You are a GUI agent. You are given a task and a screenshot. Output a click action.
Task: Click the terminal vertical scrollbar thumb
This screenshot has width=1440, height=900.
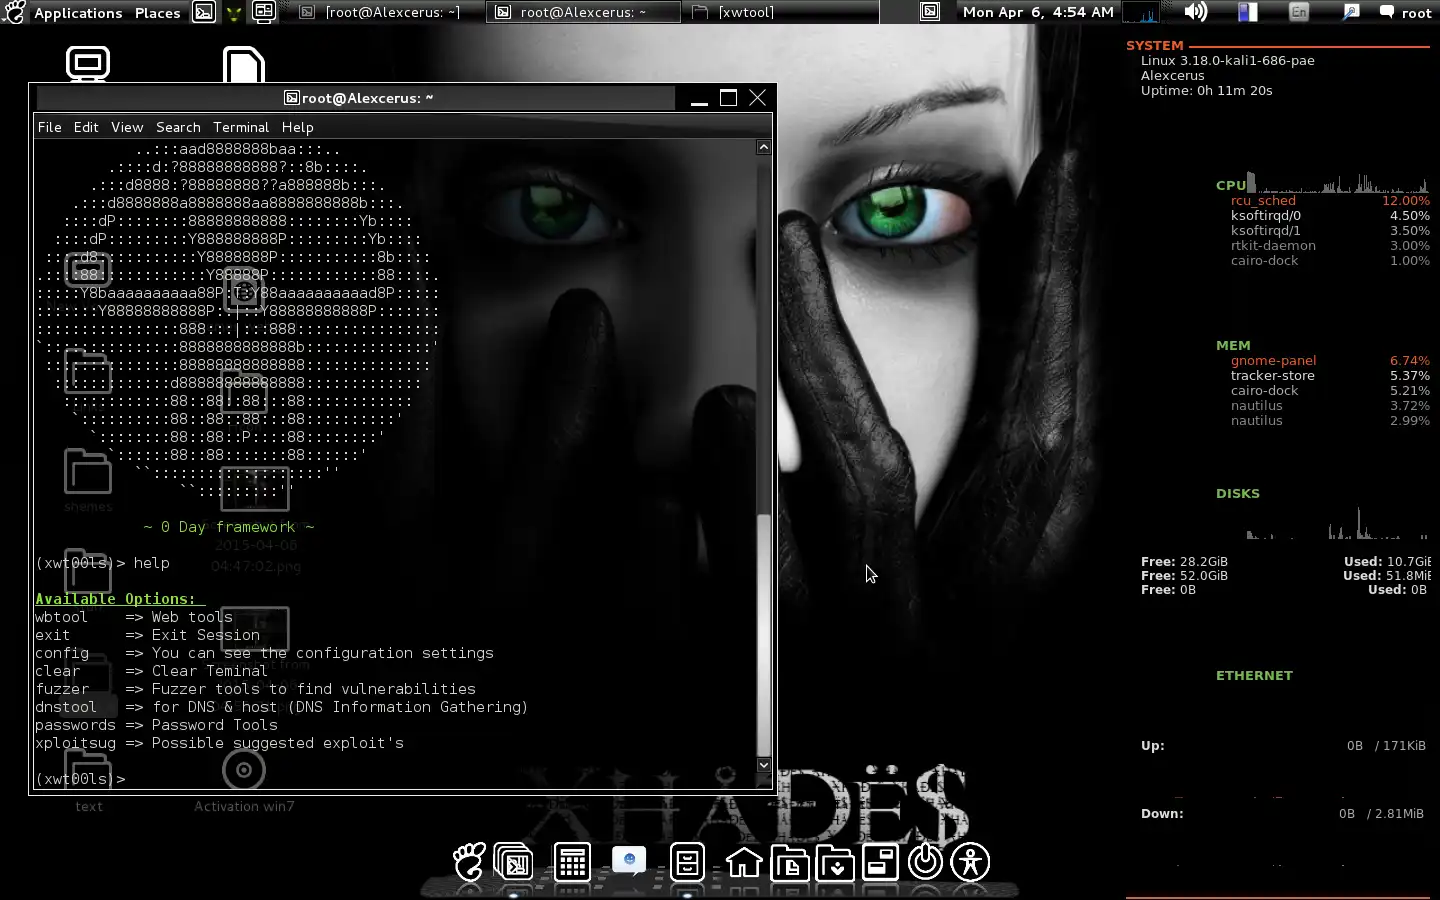[764, 636]
